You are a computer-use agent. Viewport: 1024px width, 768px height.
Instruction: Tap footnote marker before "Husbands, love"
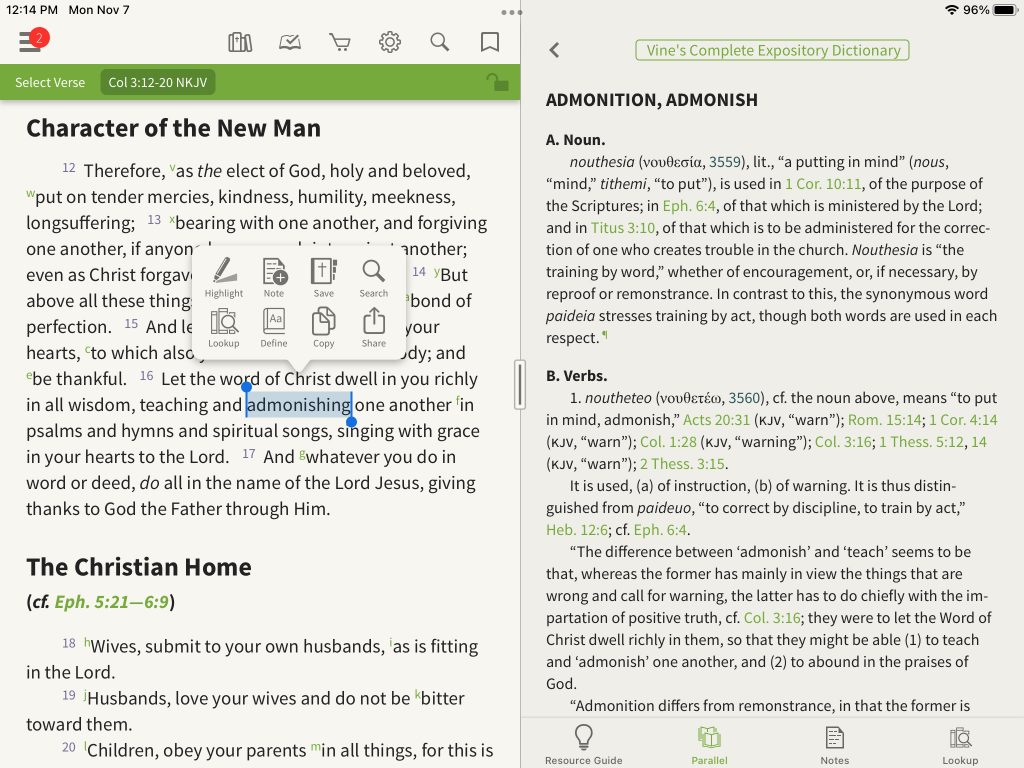tap(85, 696)
